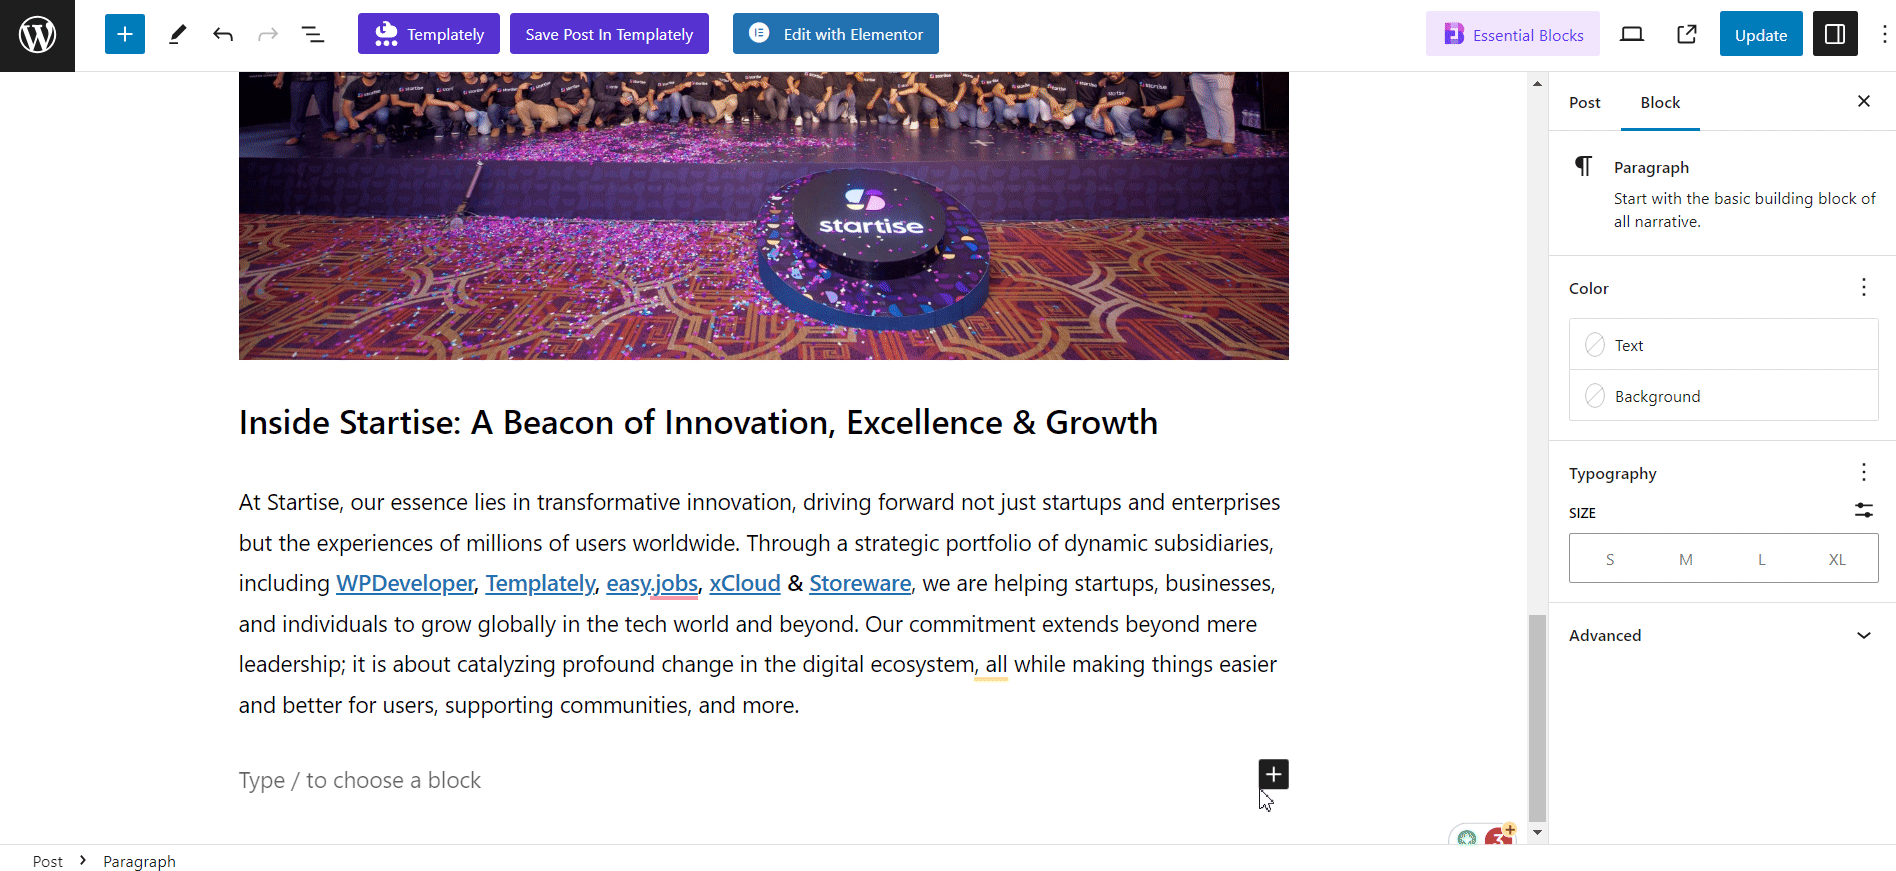The width and height of the screenshot is (1896, 871).
Task: Click the WordPress logo icon
Action: pyautogui.click(x=37, y=35)
